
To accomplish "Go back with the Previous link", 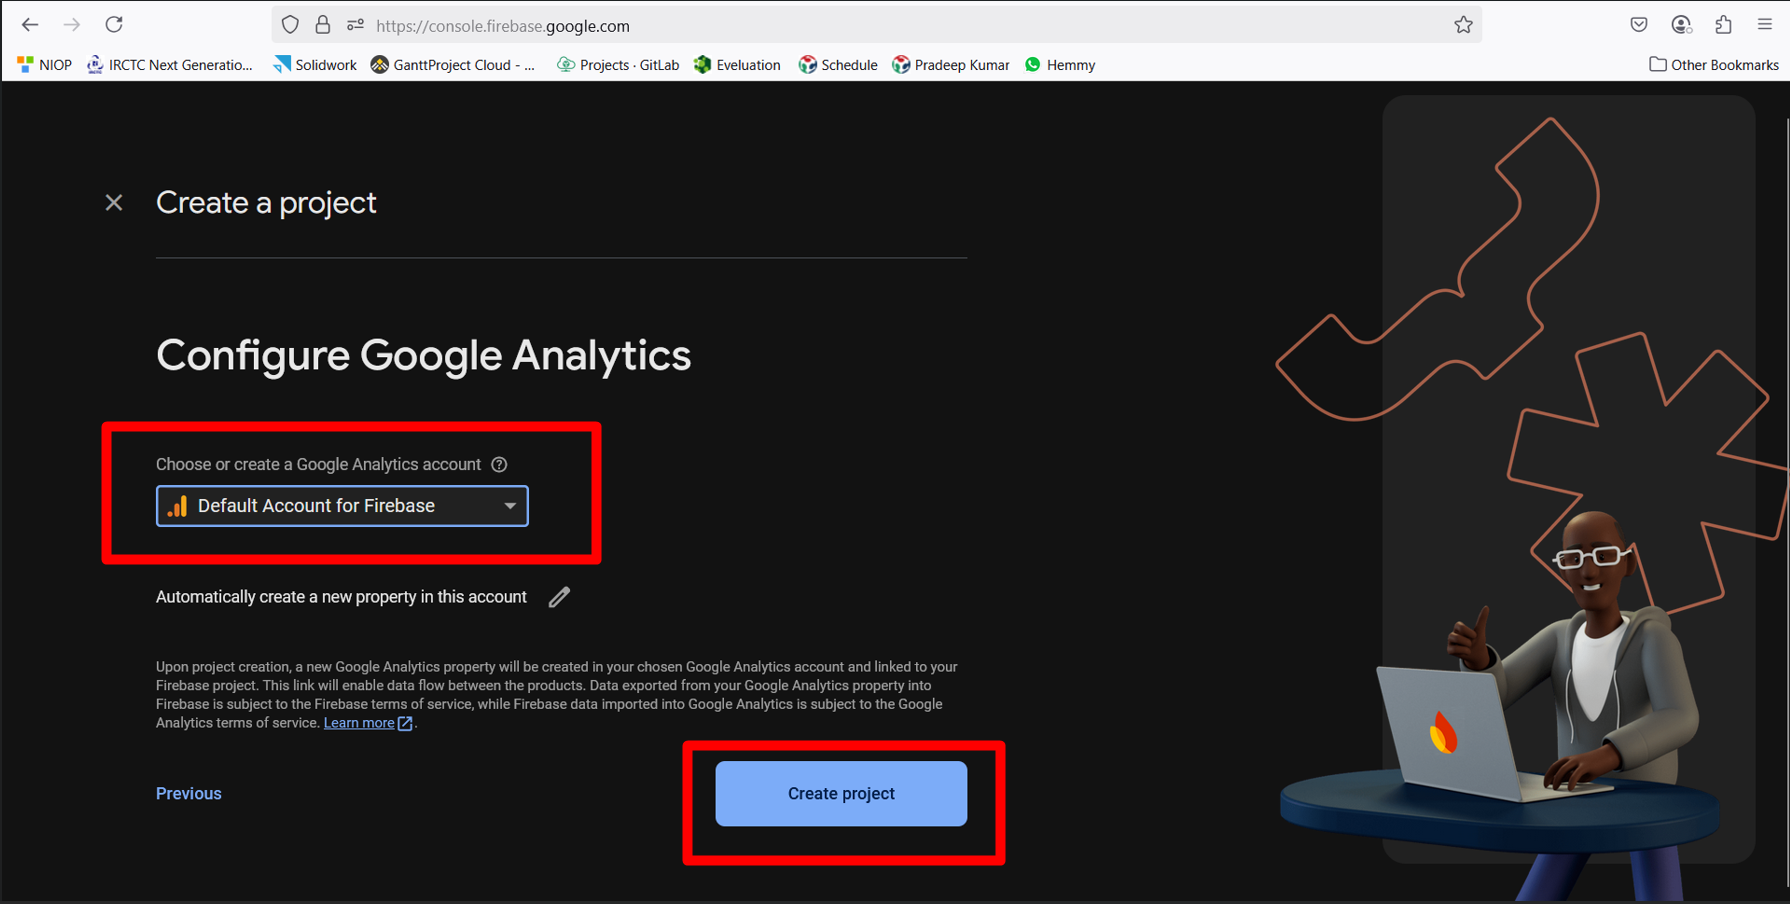I will click(x=189, y=794).
